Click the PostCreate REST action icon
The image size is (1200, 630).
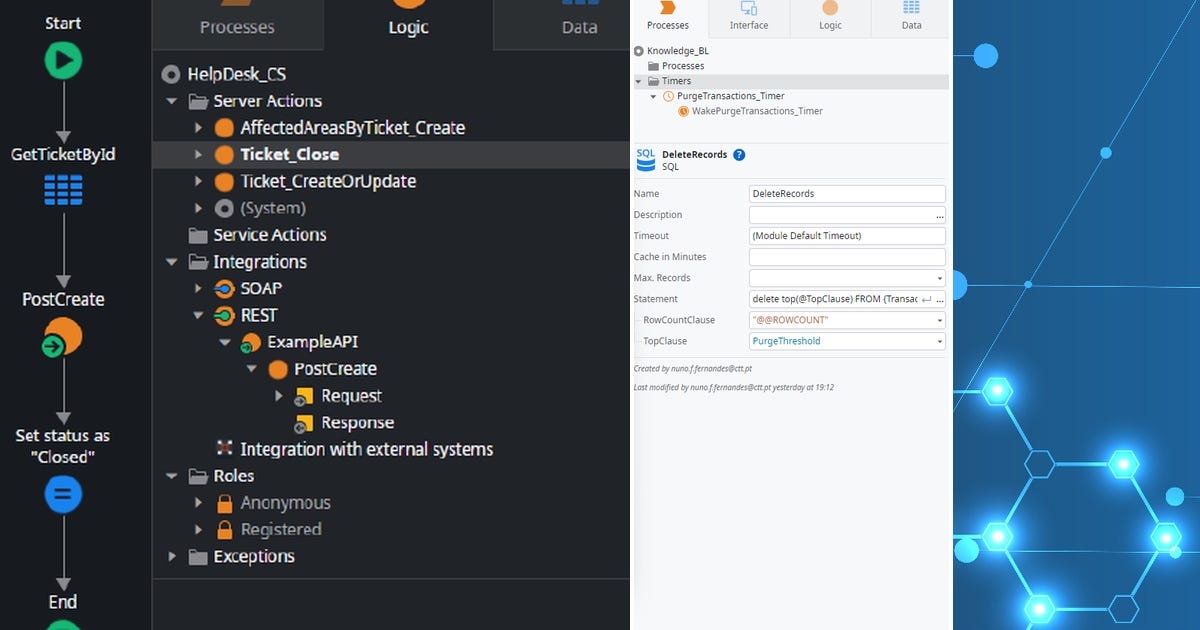pyautogui.click(x=276, y=369)
